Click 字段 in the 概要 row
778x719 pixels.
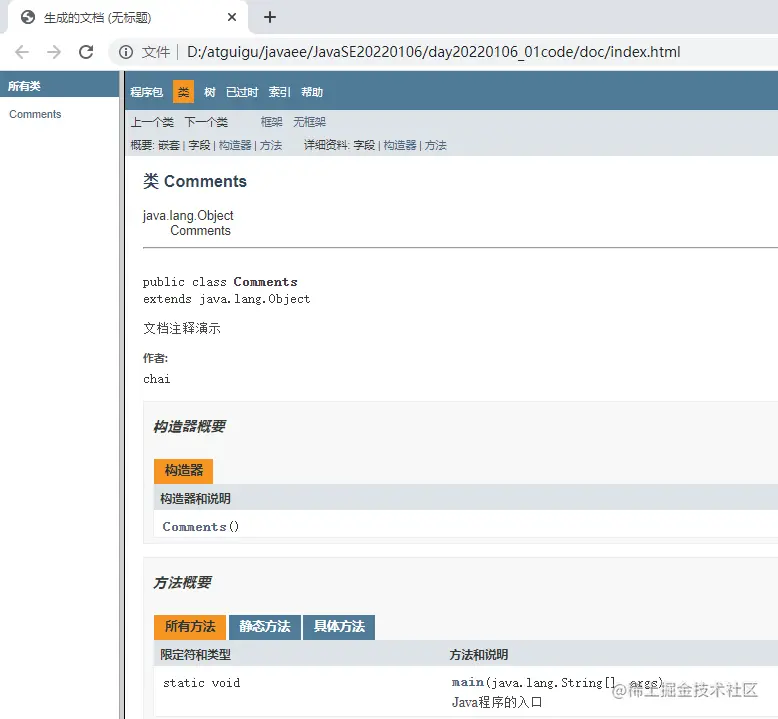199,145
